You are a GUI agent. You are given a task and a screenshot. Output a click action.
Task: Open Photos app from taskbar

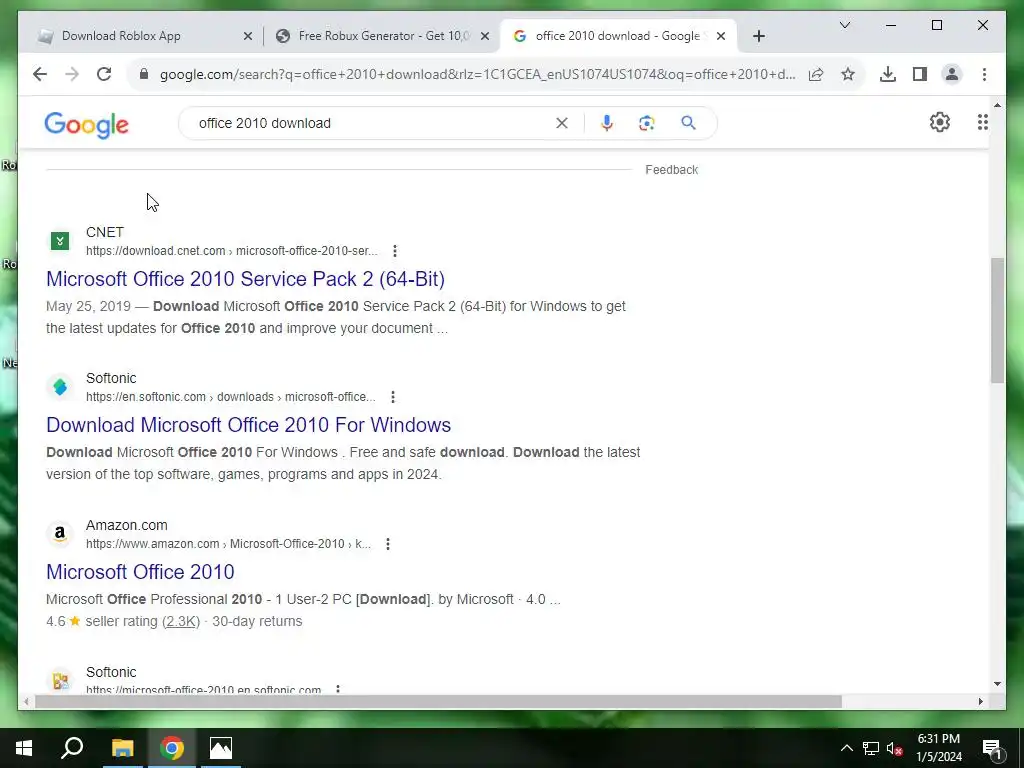click(221, 748)
